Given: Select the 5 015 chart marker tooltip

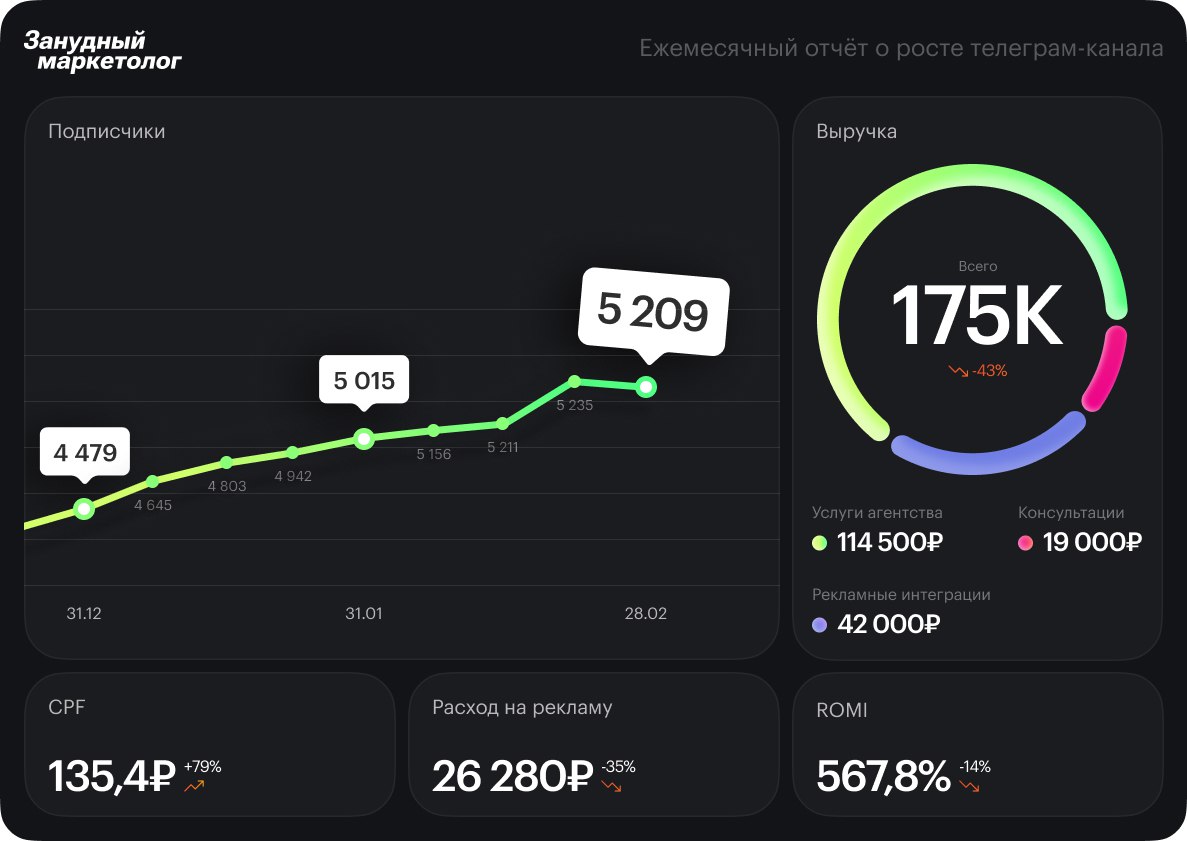Looking at the screenshot, I should click(x=364, y=380).
